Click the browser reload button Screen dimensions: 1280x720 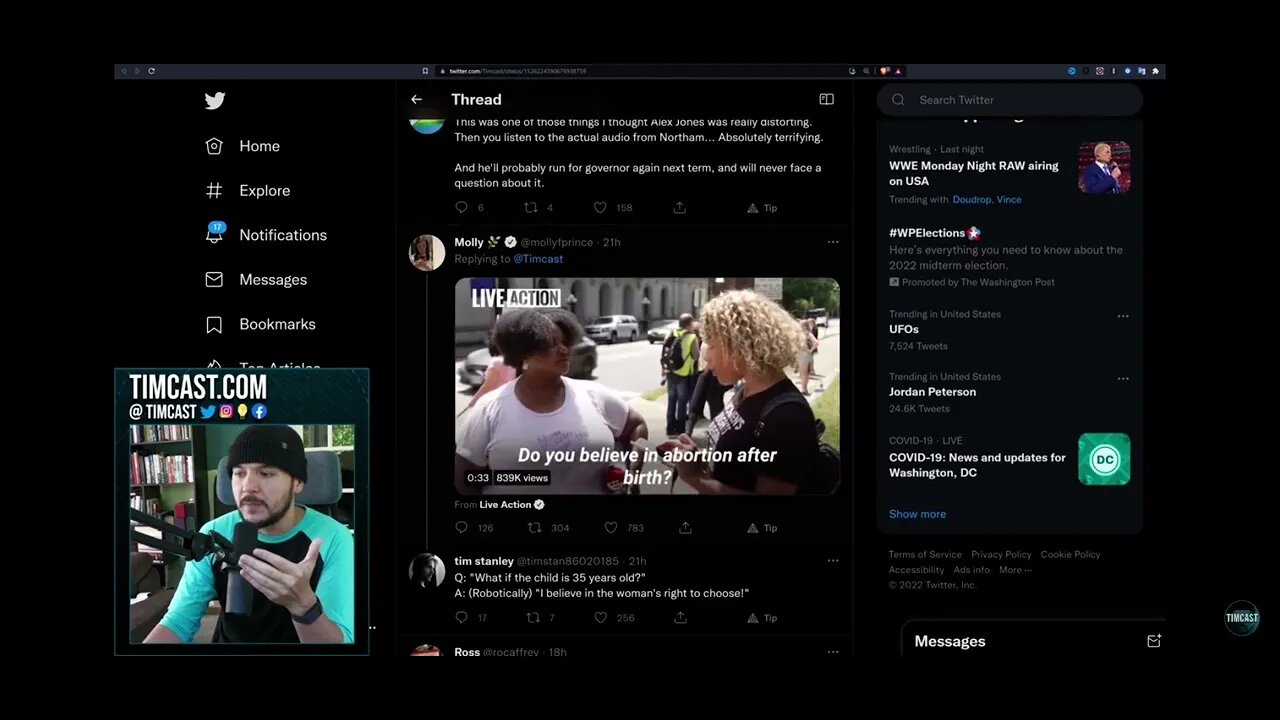pos(151,71)
